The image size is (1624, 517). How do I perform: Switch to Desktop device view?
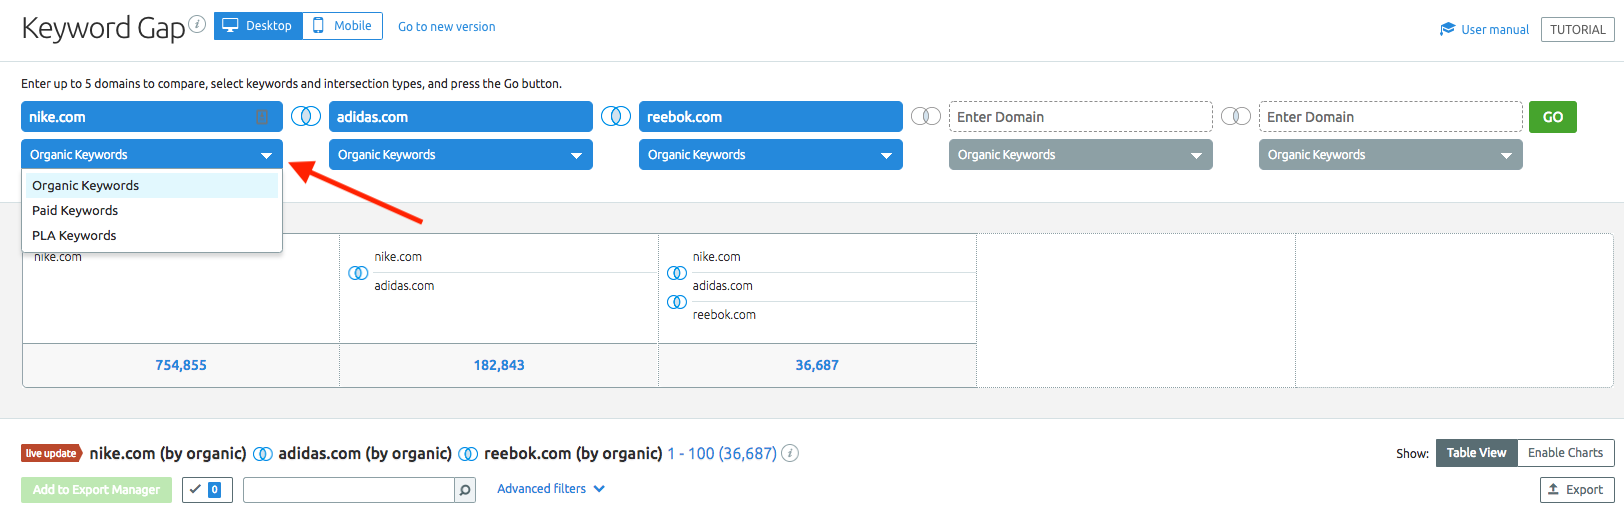[x=258, y=26]
